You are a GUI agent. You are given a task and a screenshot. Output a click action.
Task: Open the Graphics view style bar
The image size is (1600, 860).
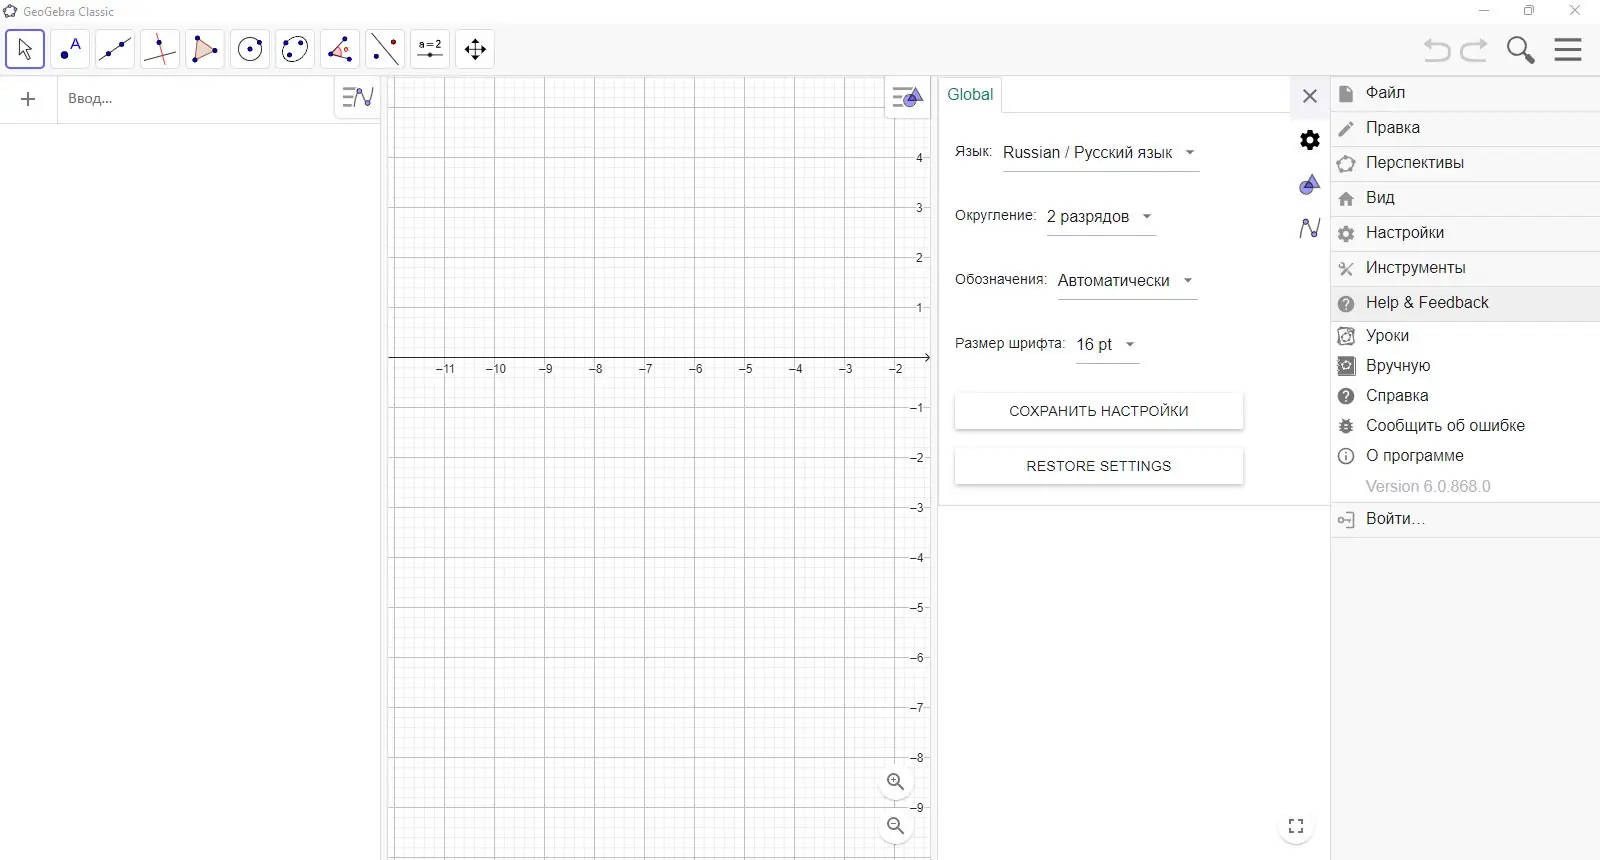click(907, 98)
